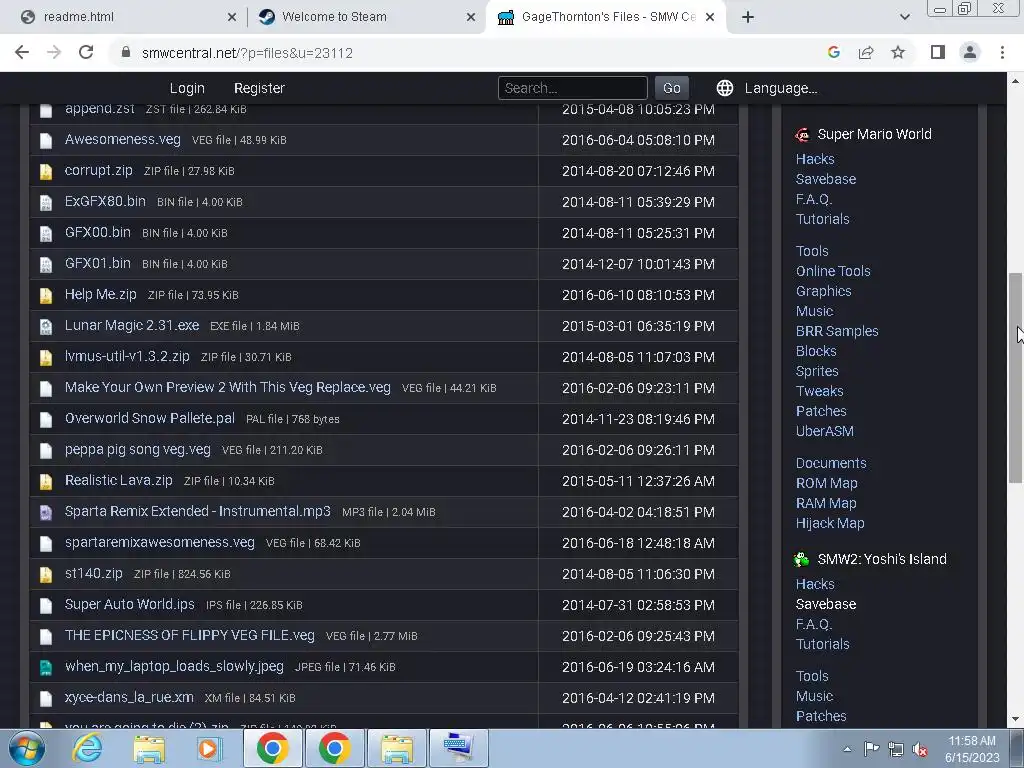Open Windows Media Player from the taskbar

coord(210,748)
